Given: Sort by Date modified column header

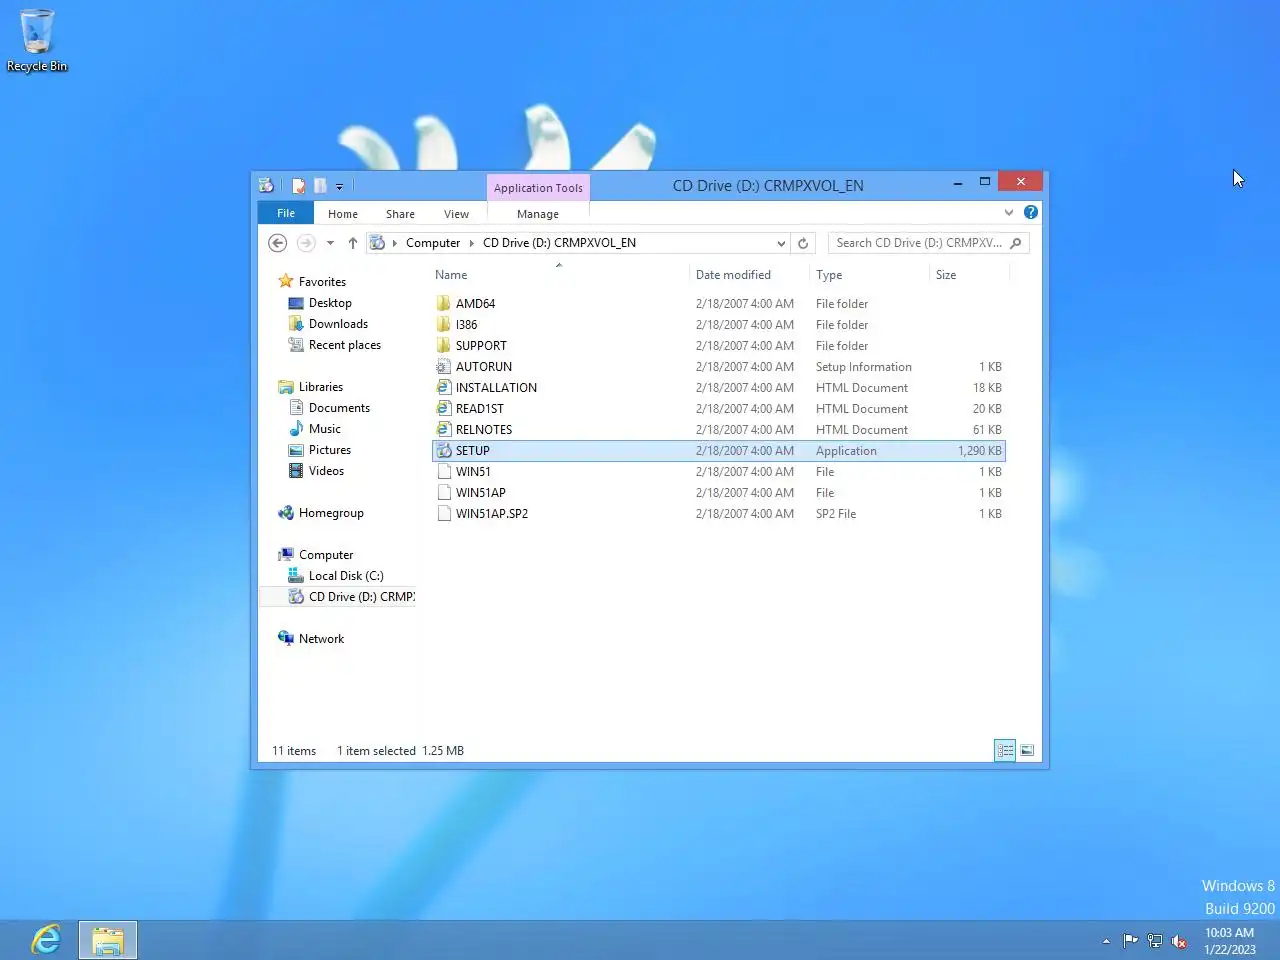Looking at the screenshot, I should coord(733,275).
